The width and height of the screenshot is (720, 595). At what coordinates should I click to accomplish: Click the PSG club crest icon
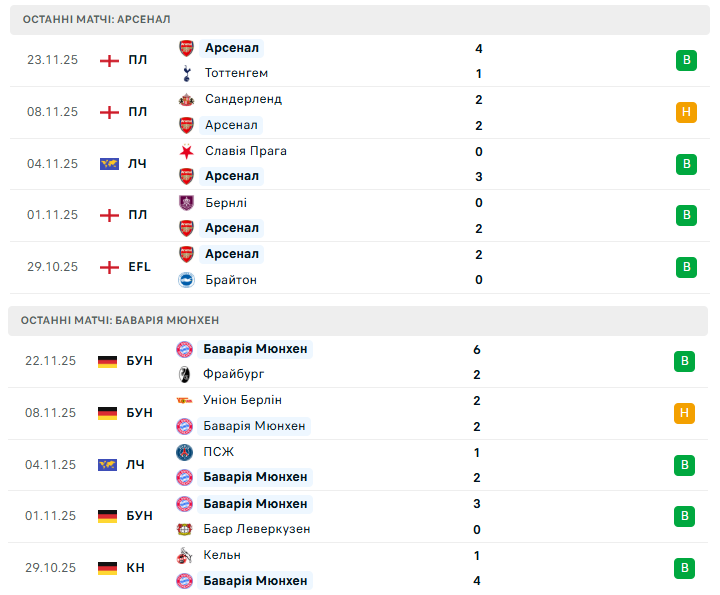(184, 452)
